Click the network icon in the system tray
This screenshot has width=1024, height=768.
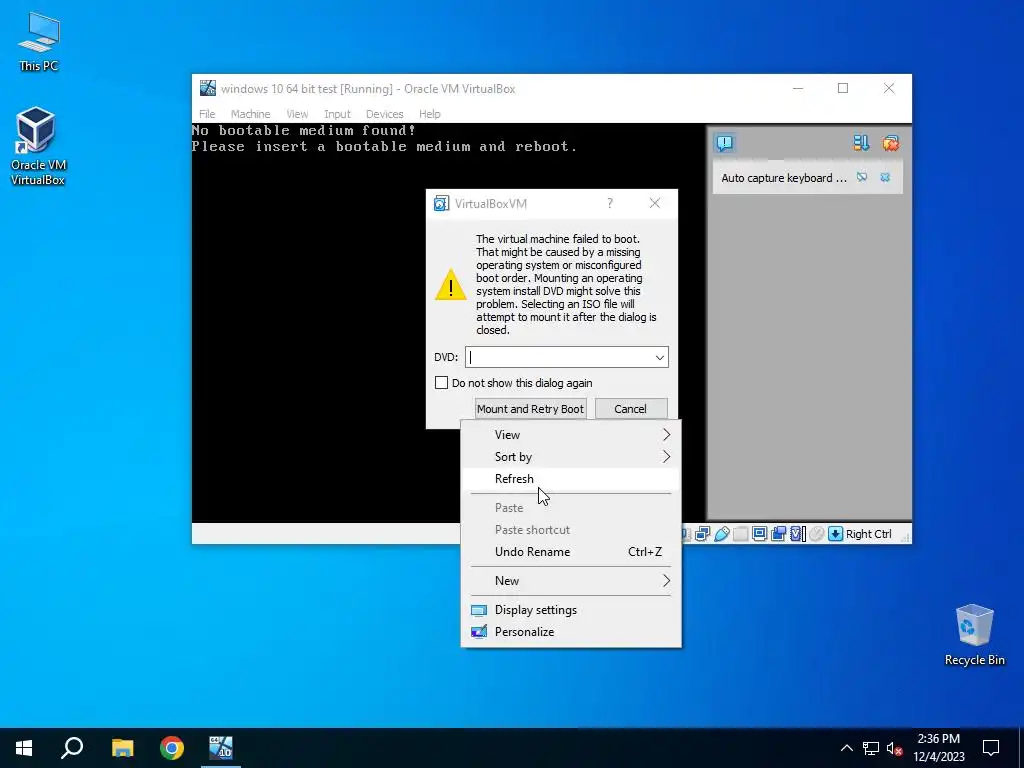(x=871, y=748)
